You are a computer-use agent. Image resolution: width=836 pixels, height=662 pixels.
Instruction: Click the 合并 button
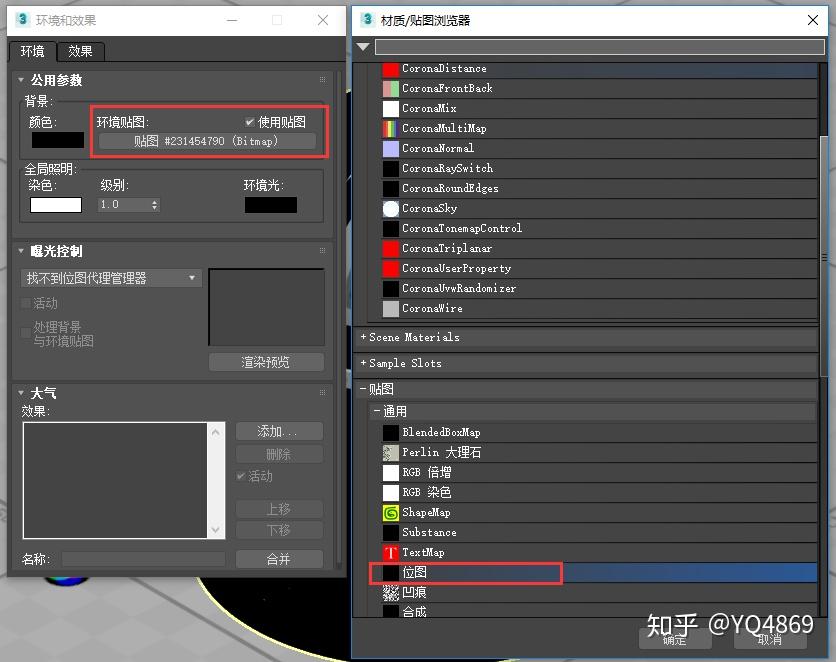[x=279, y=559]
